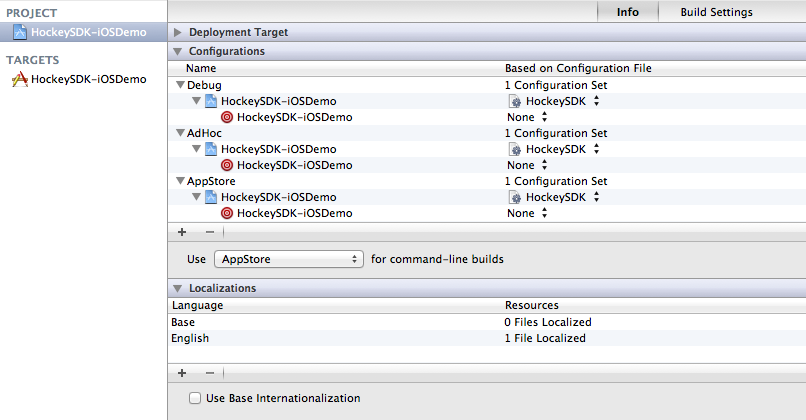
Task: Expand the Deployment Target section
Action: coord(178,33)
